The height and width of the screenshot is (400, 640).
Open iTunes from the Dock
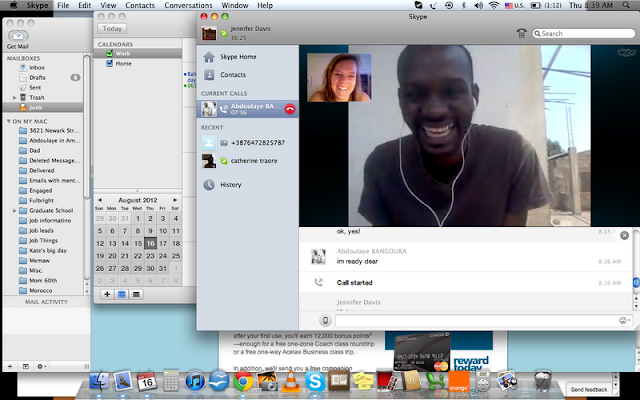pyautogui.click(x=195, y=382)
